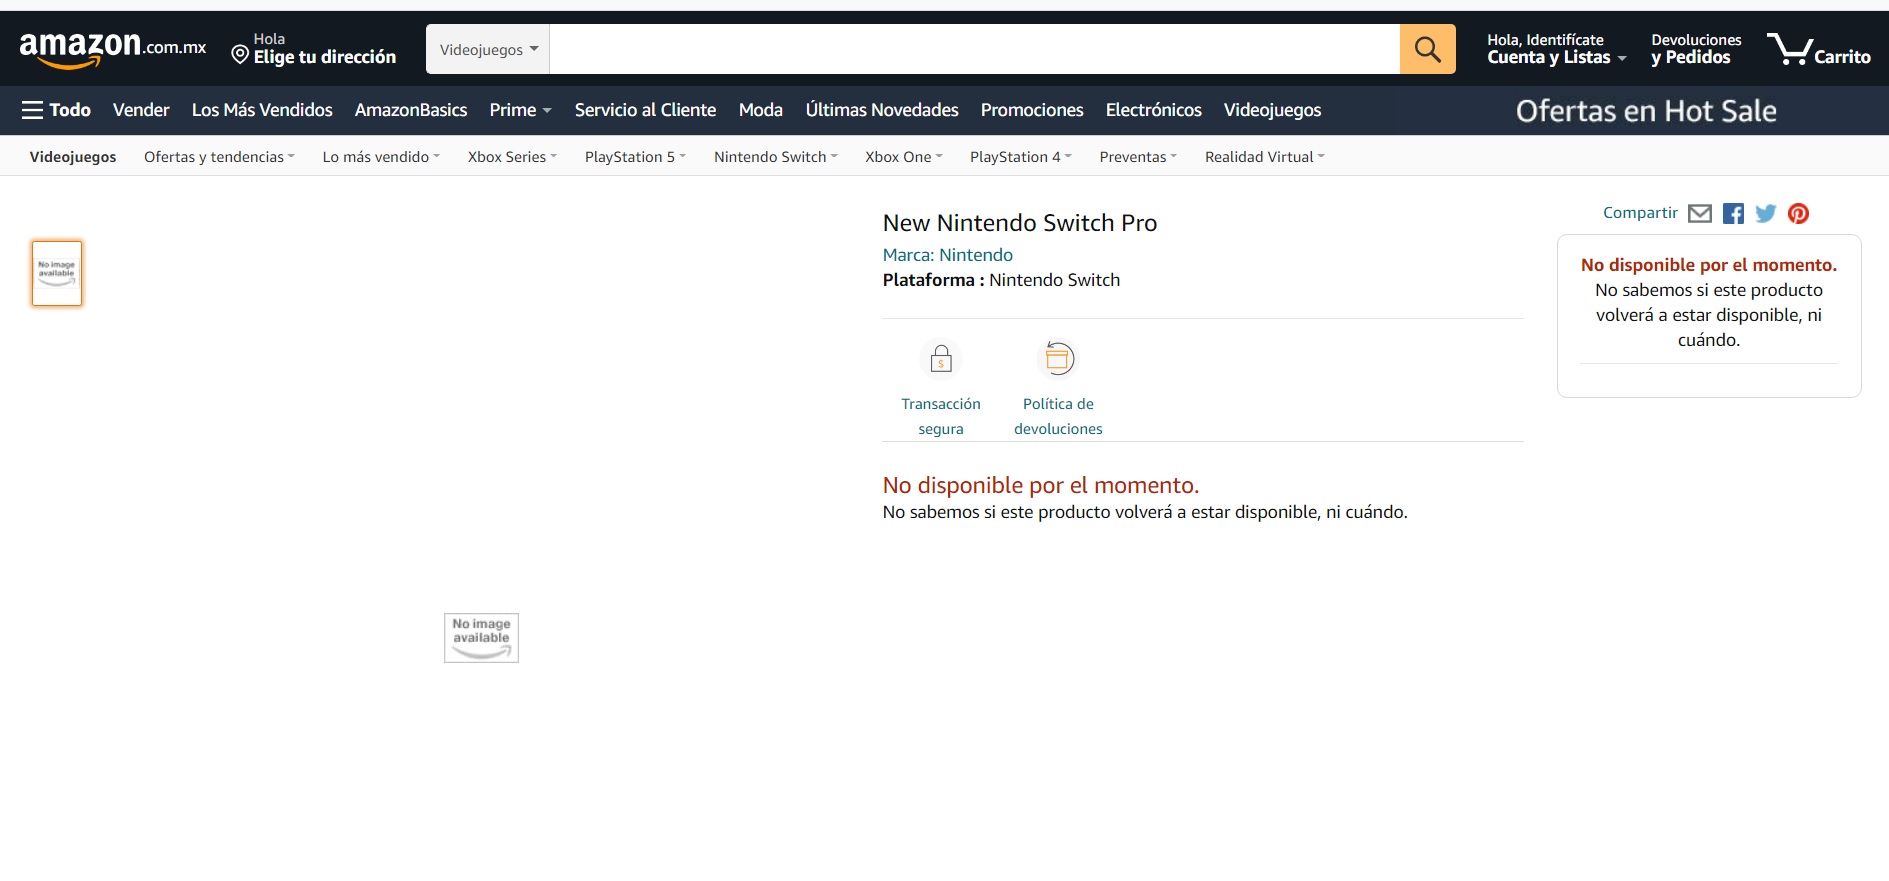Select Los Más Vendidos in navigation
The image size is (1889, 881).
[262, 110]
